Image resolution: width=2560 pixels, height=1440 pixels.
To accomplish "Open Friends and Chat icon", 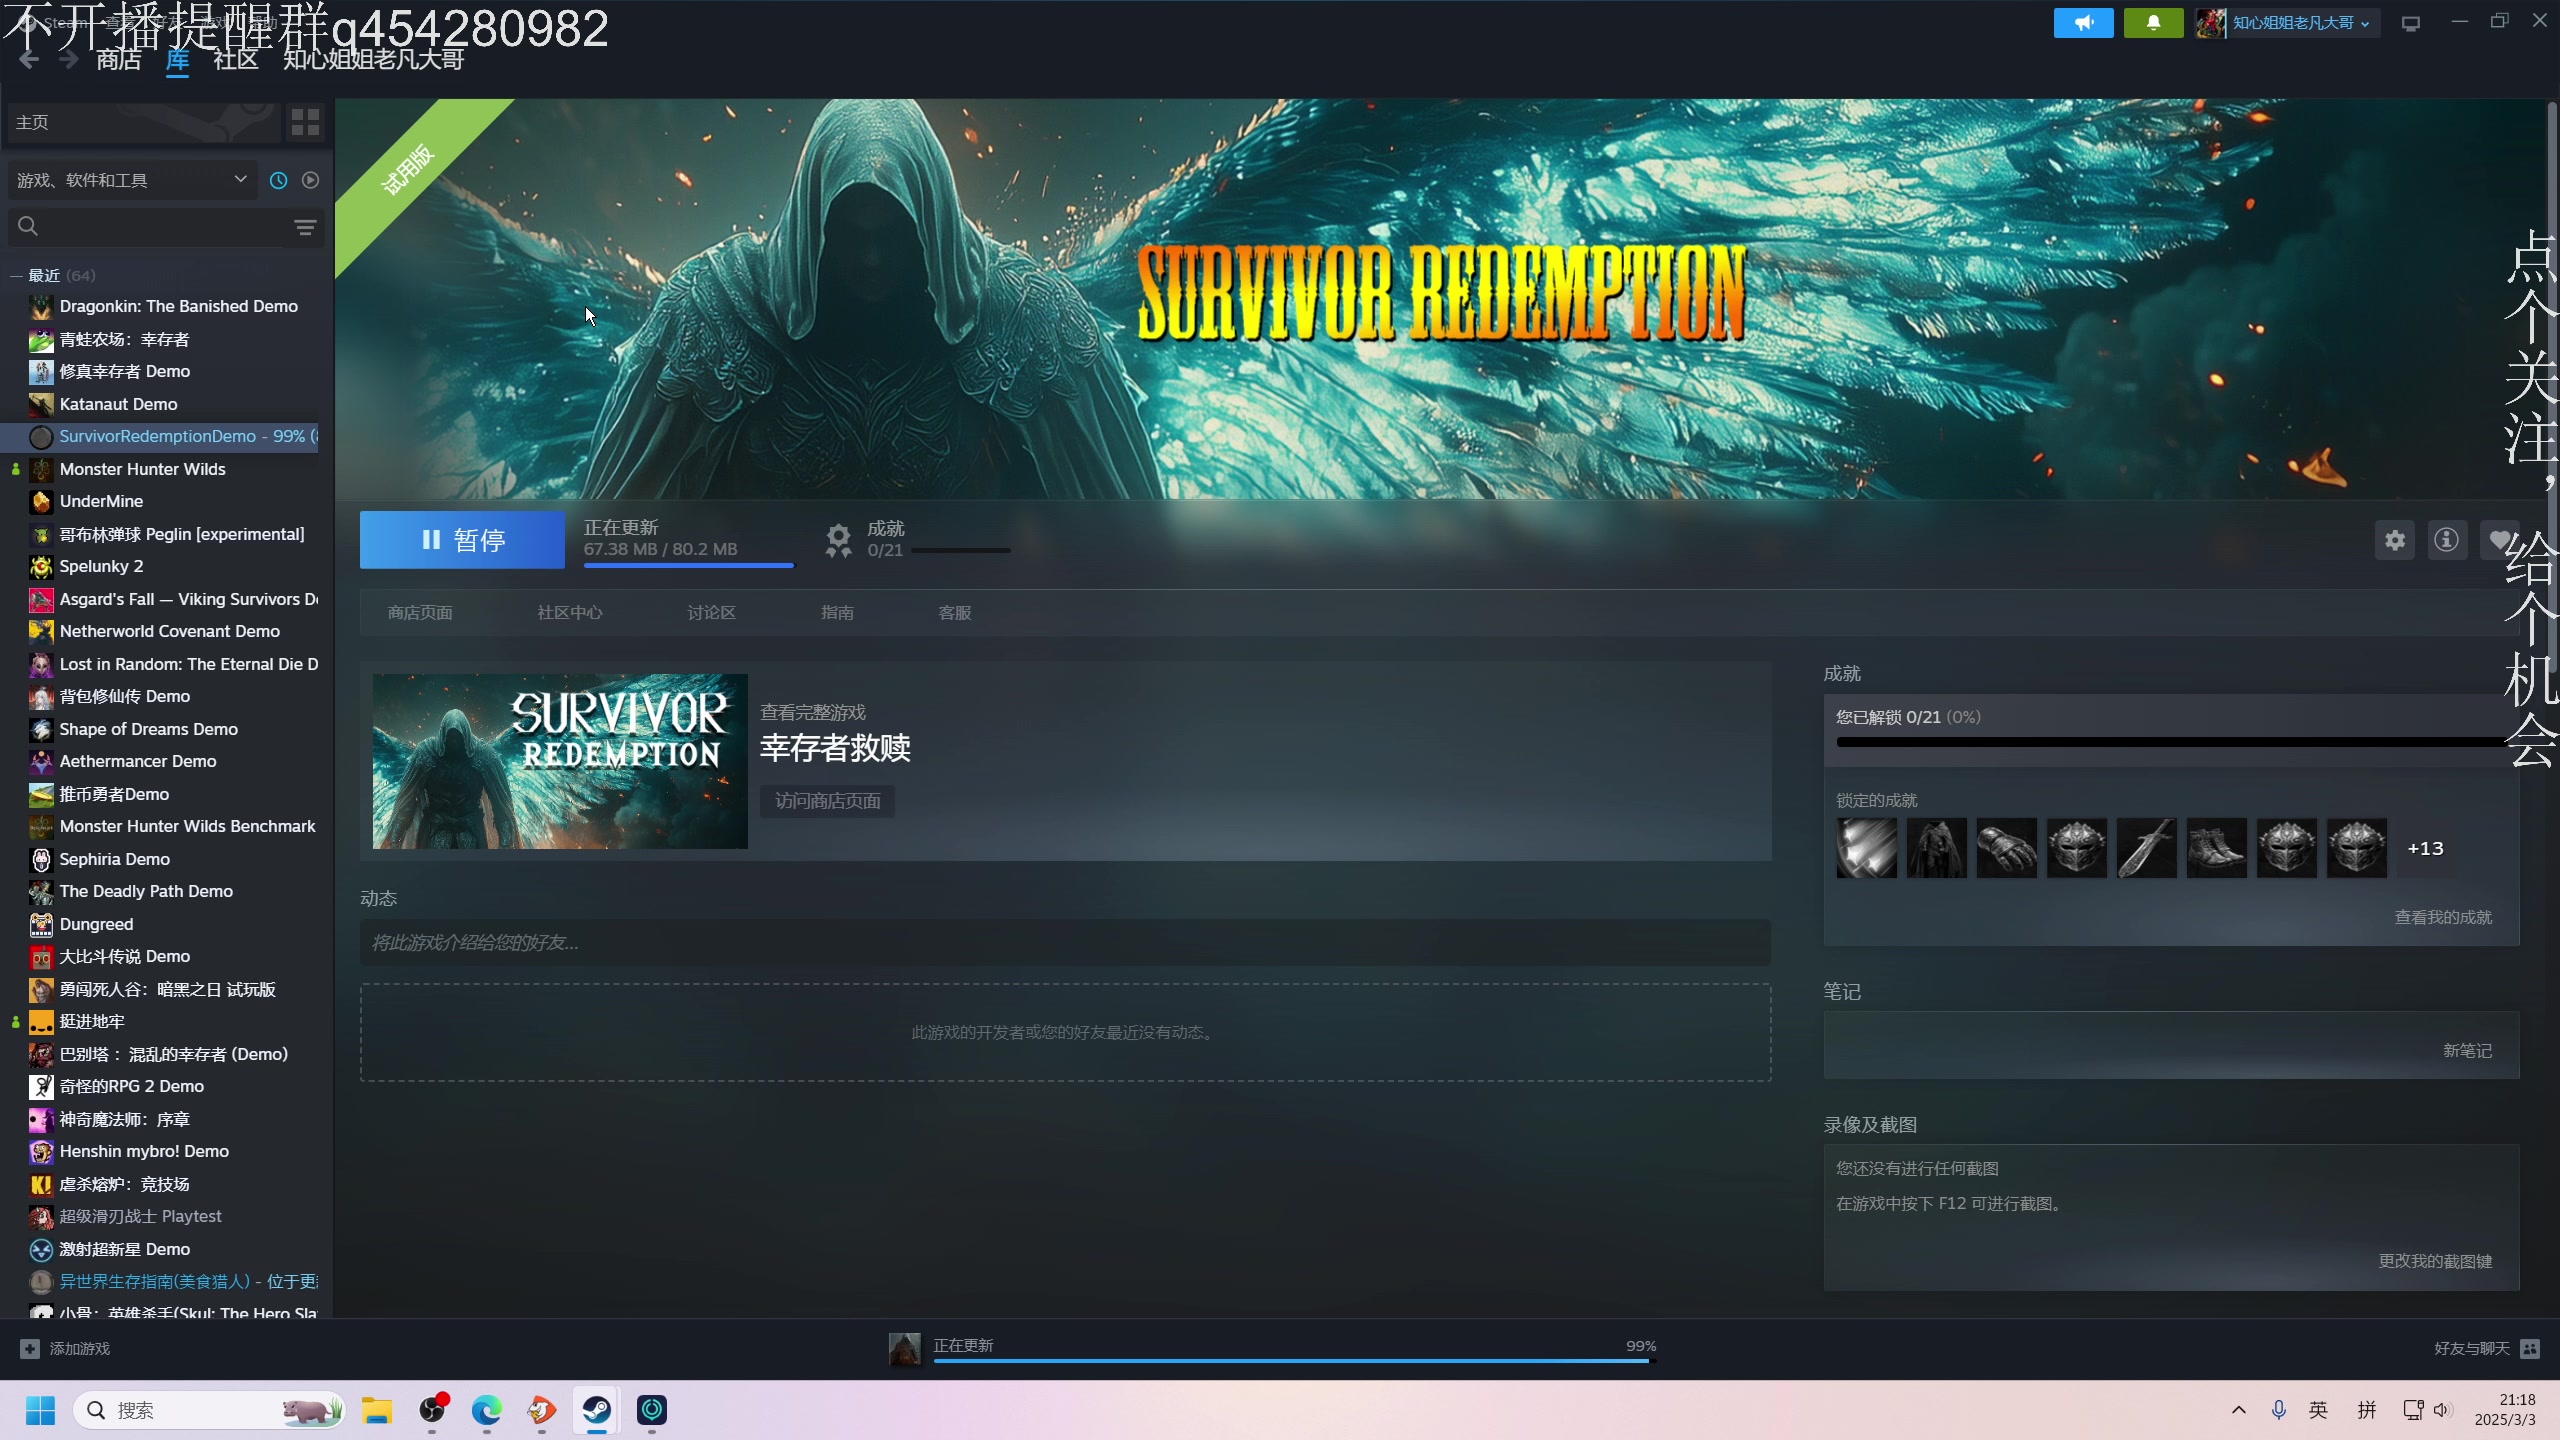I will (2530, 1348).
